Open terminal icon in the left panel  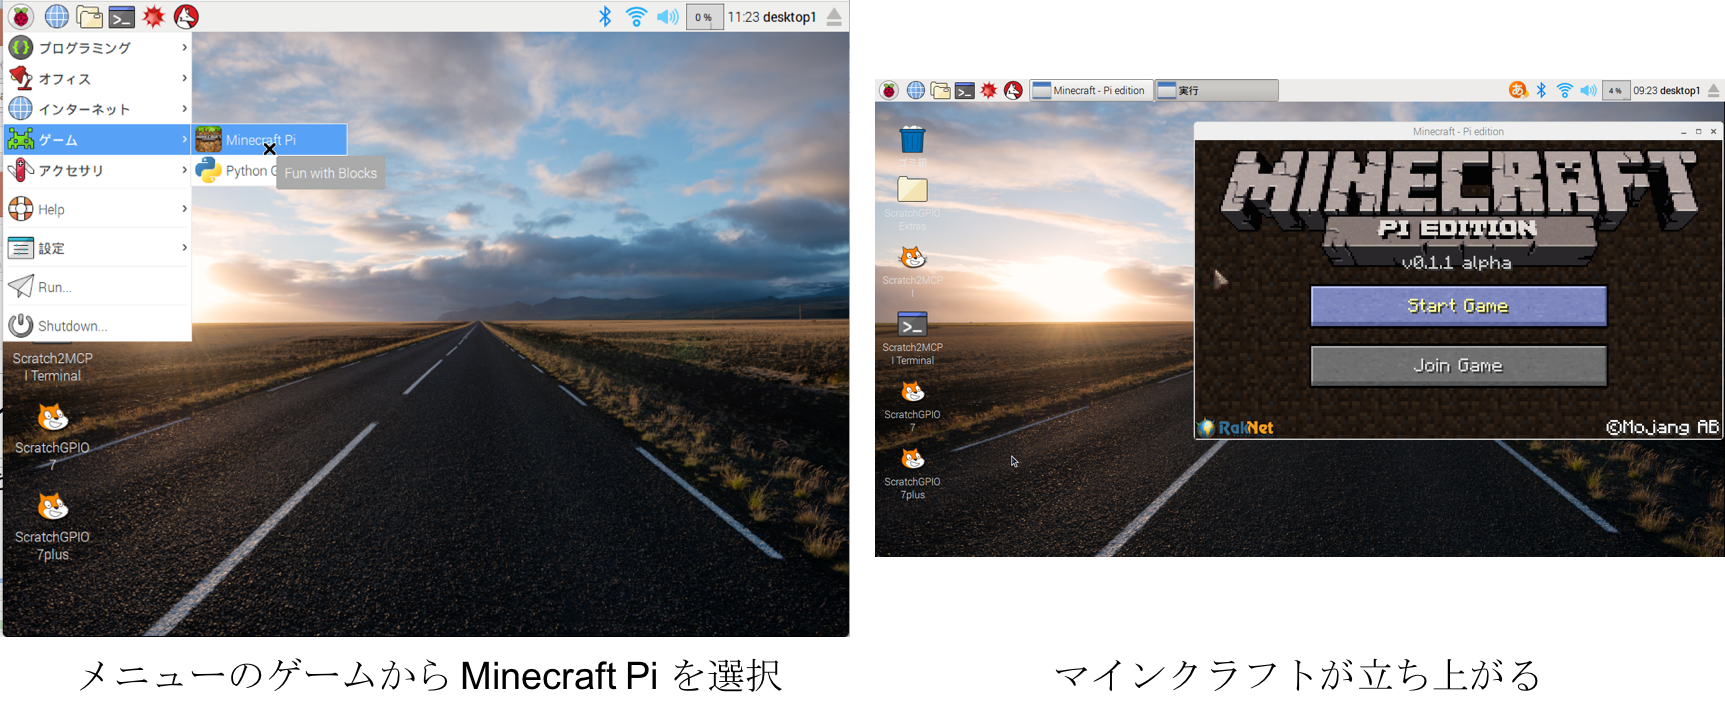(122, 17)
